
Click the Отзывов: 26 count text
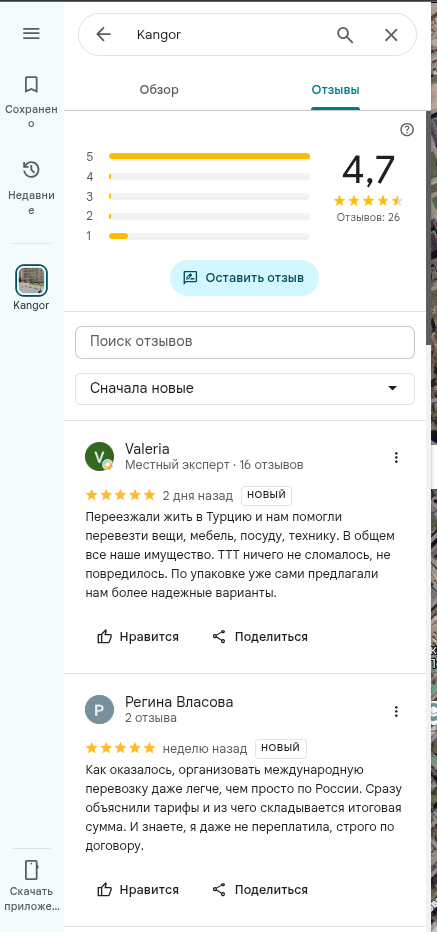tap(368, 217)
